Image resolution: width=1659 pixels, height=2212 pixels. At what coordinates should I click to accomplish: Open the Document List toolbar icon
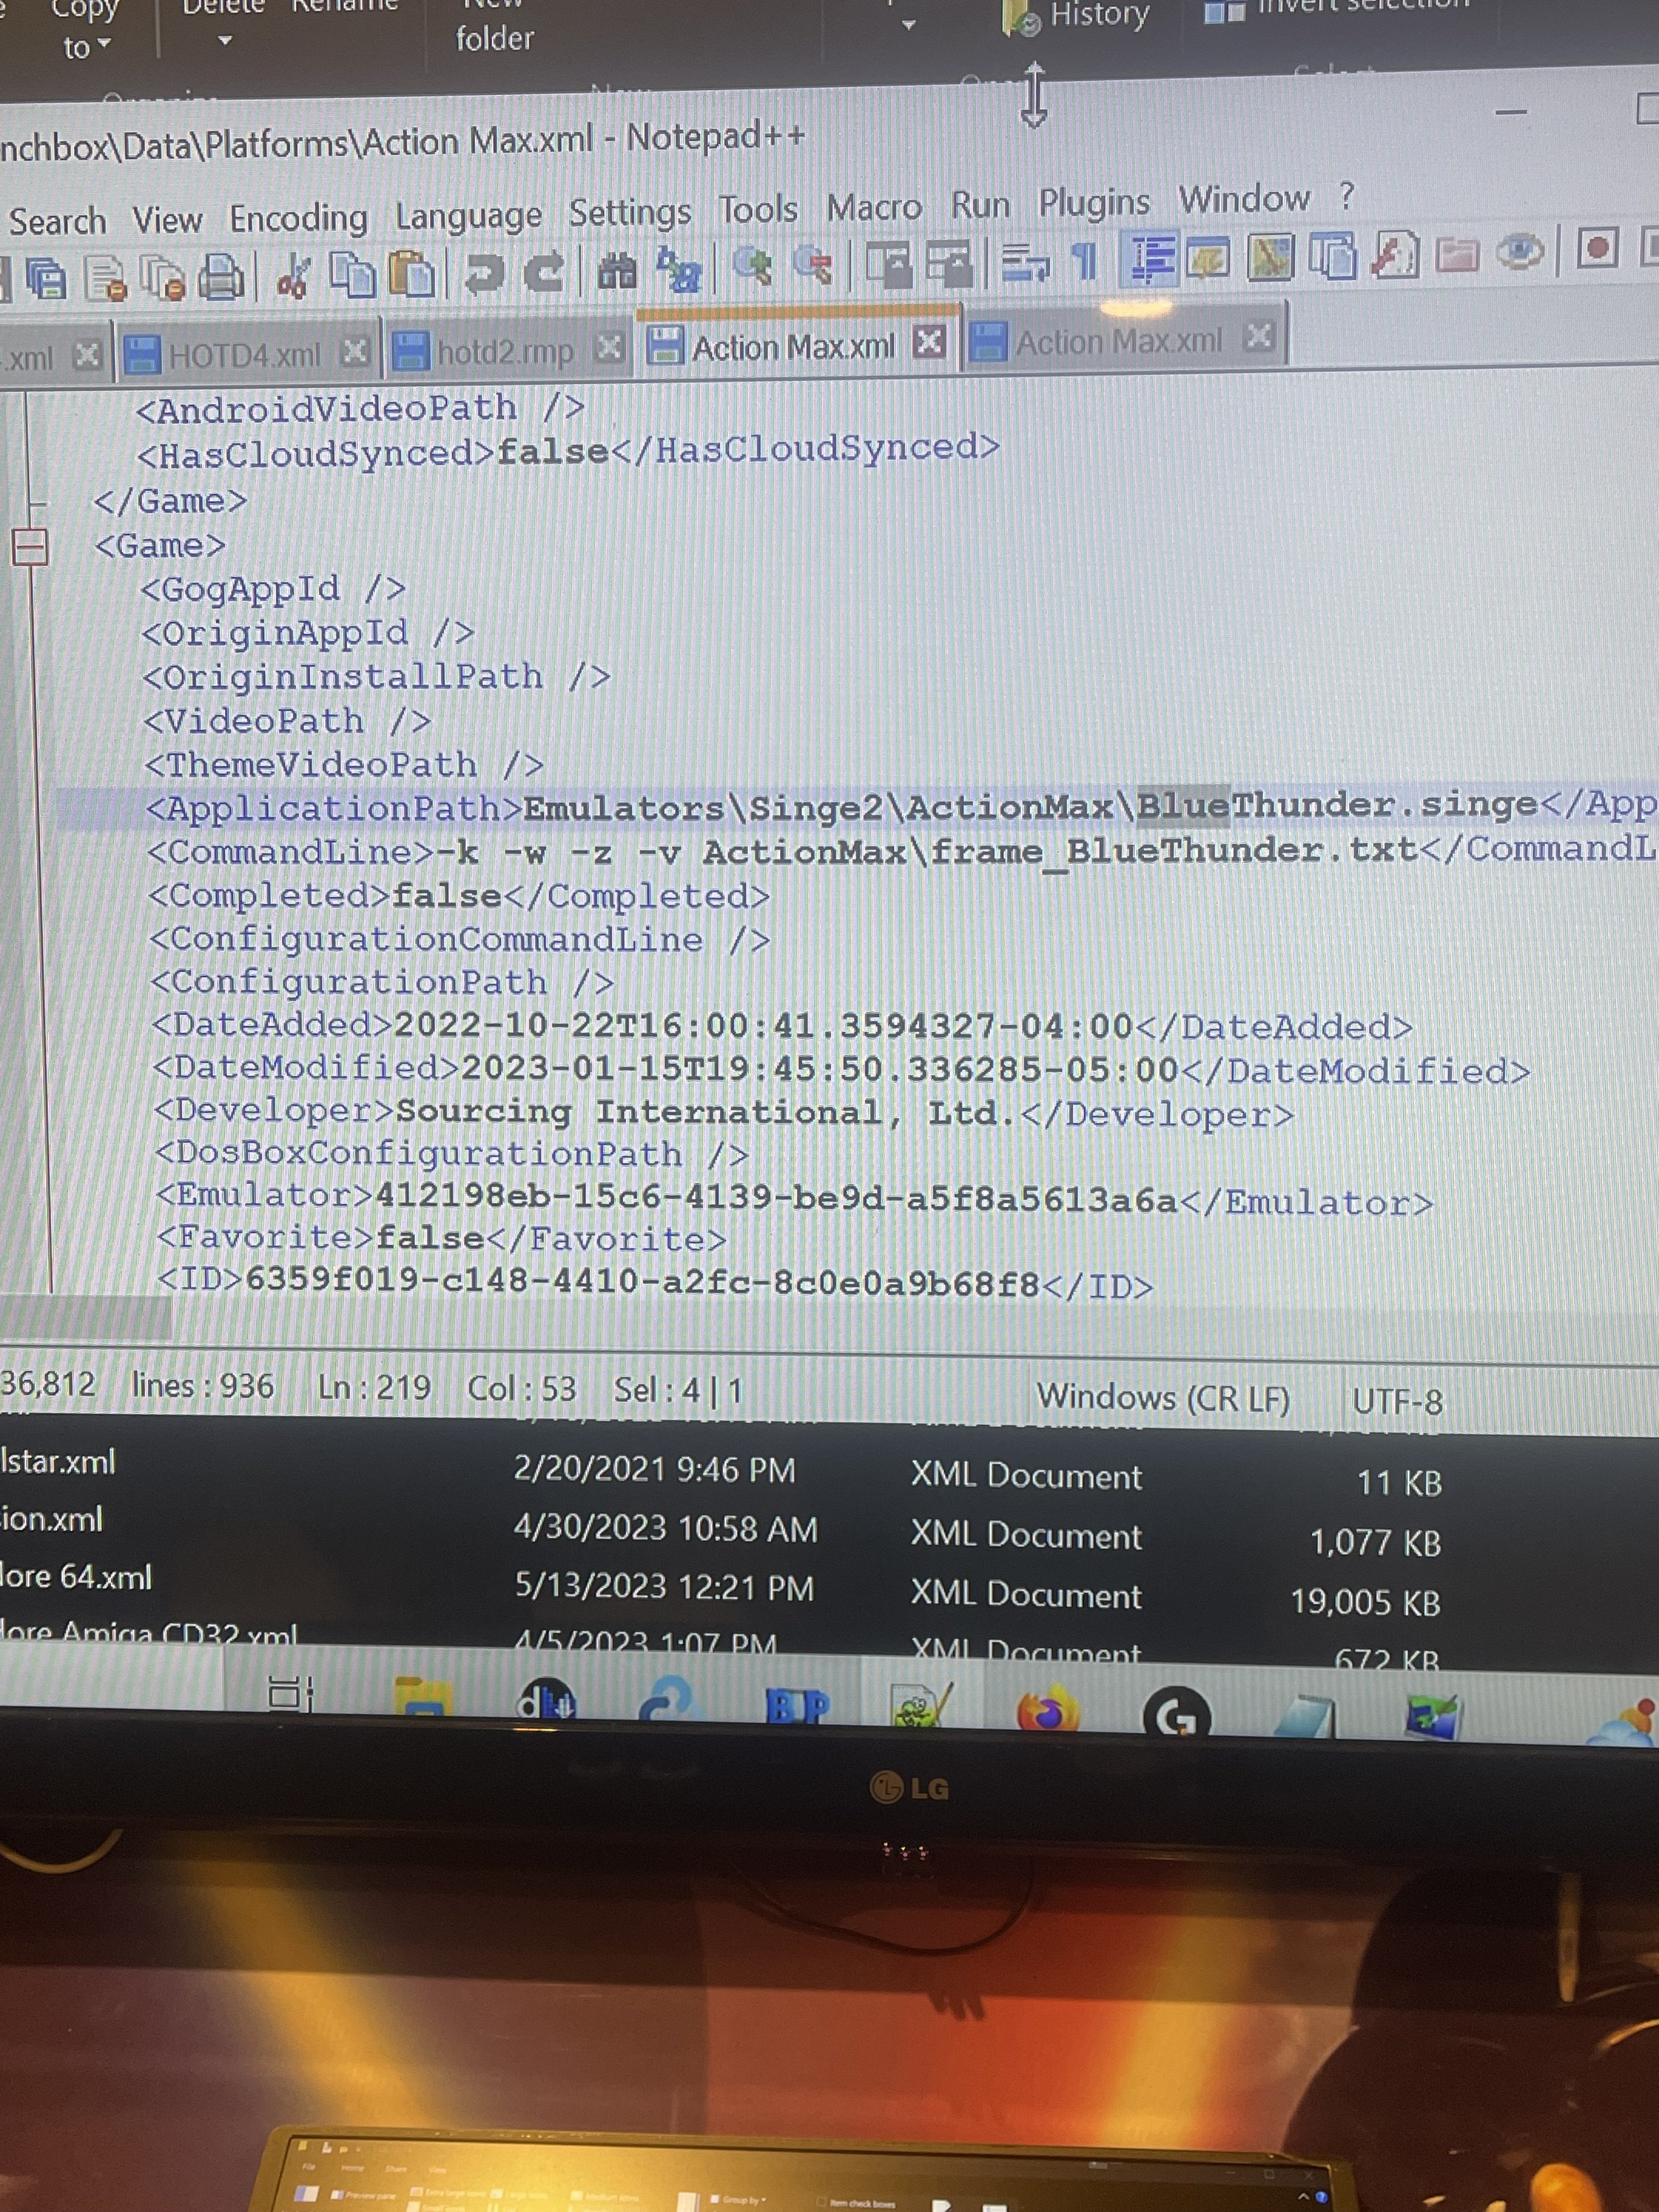[x=1332, y=256]
